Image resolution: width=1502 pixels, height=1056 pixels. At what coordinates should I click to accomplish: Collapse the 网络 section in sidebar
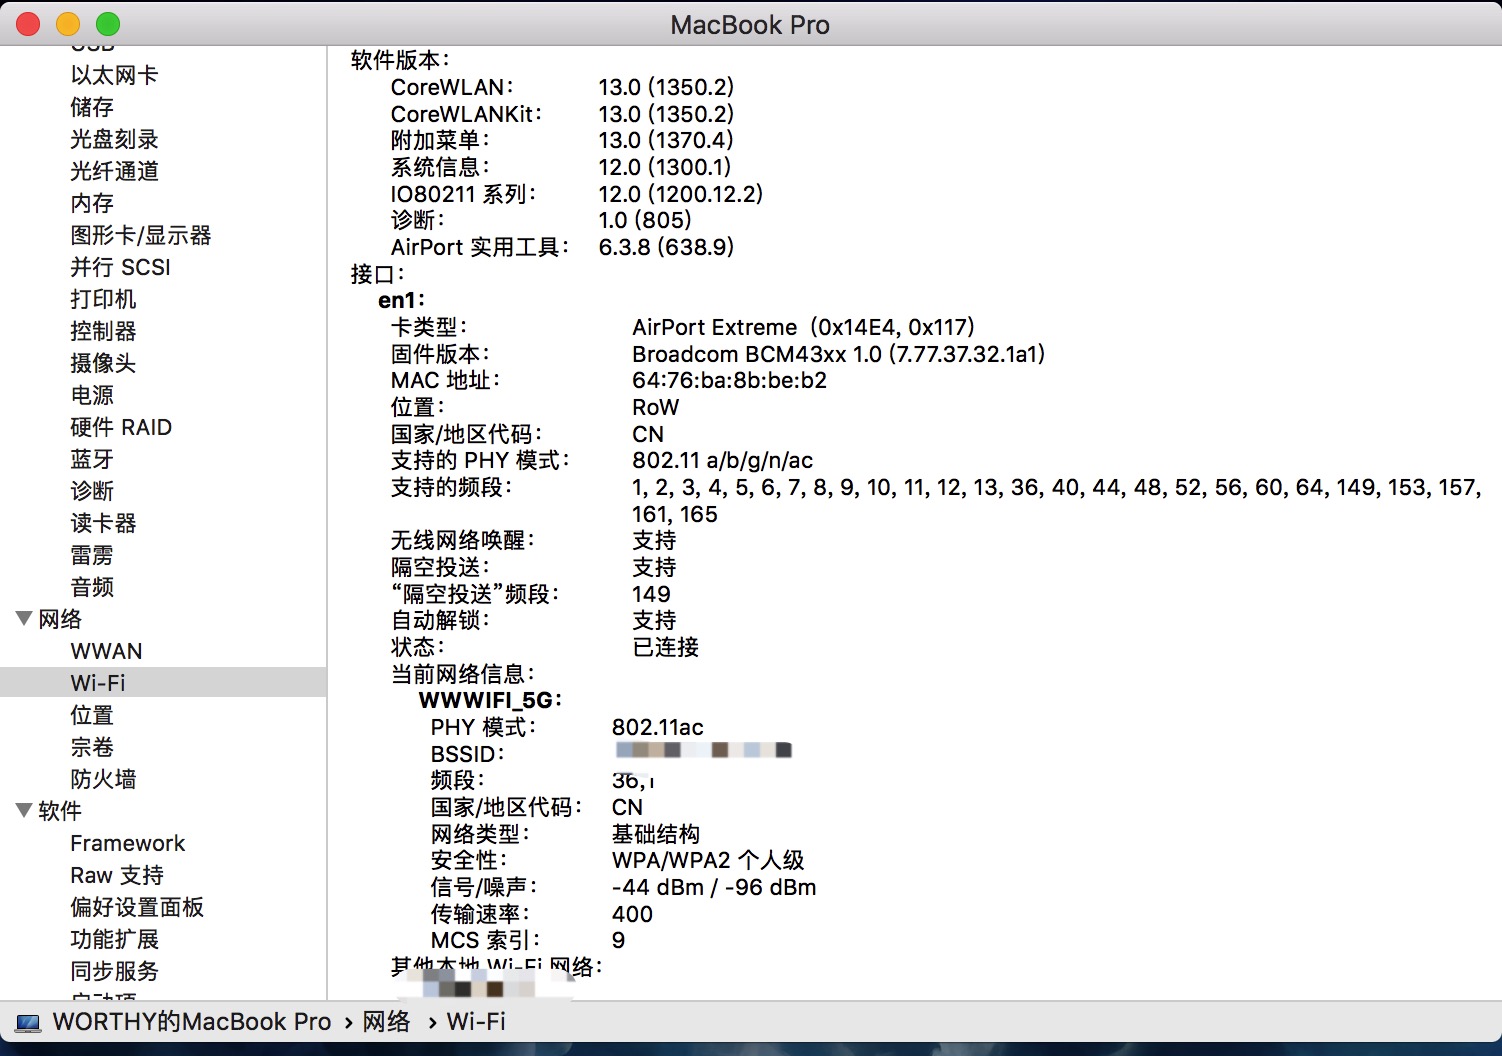[24, 618]
